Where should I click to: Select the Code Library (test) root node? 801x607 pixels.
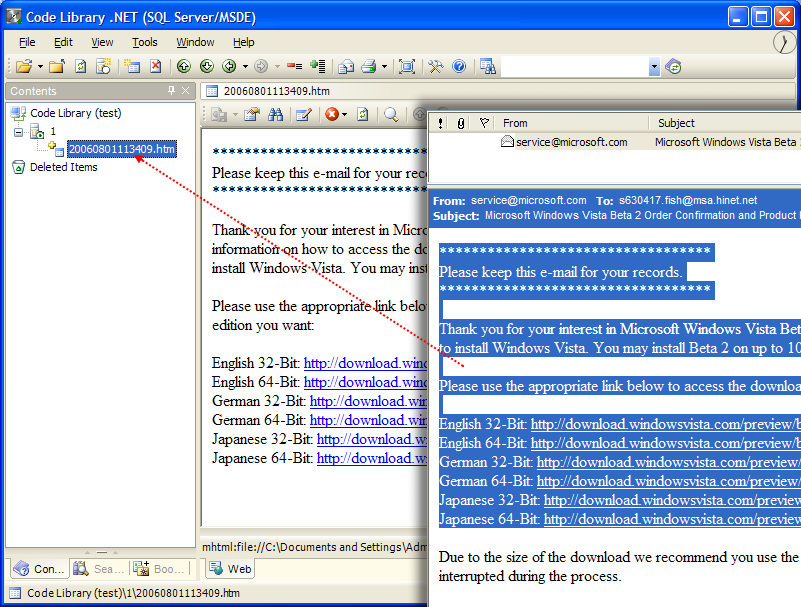coord(76,113)
